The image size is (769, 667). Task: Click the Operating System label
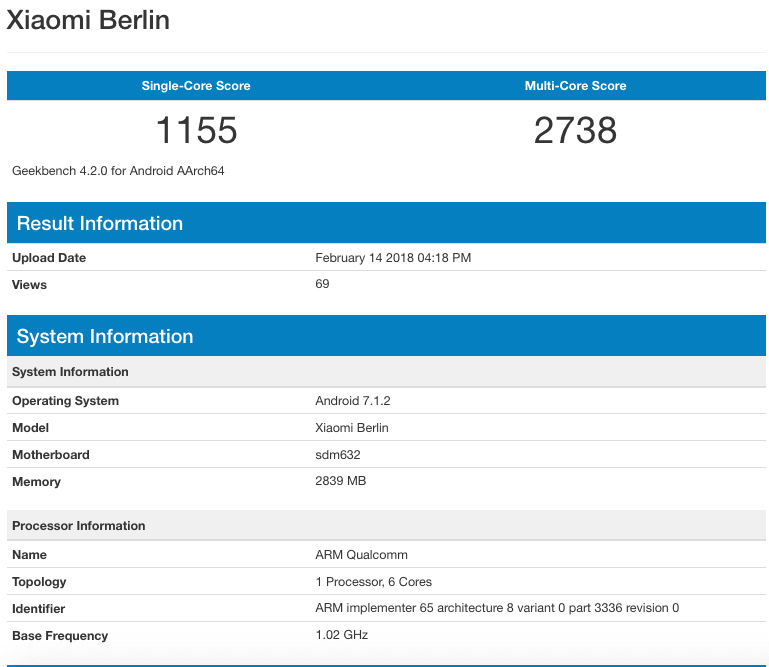click(65, 401)
